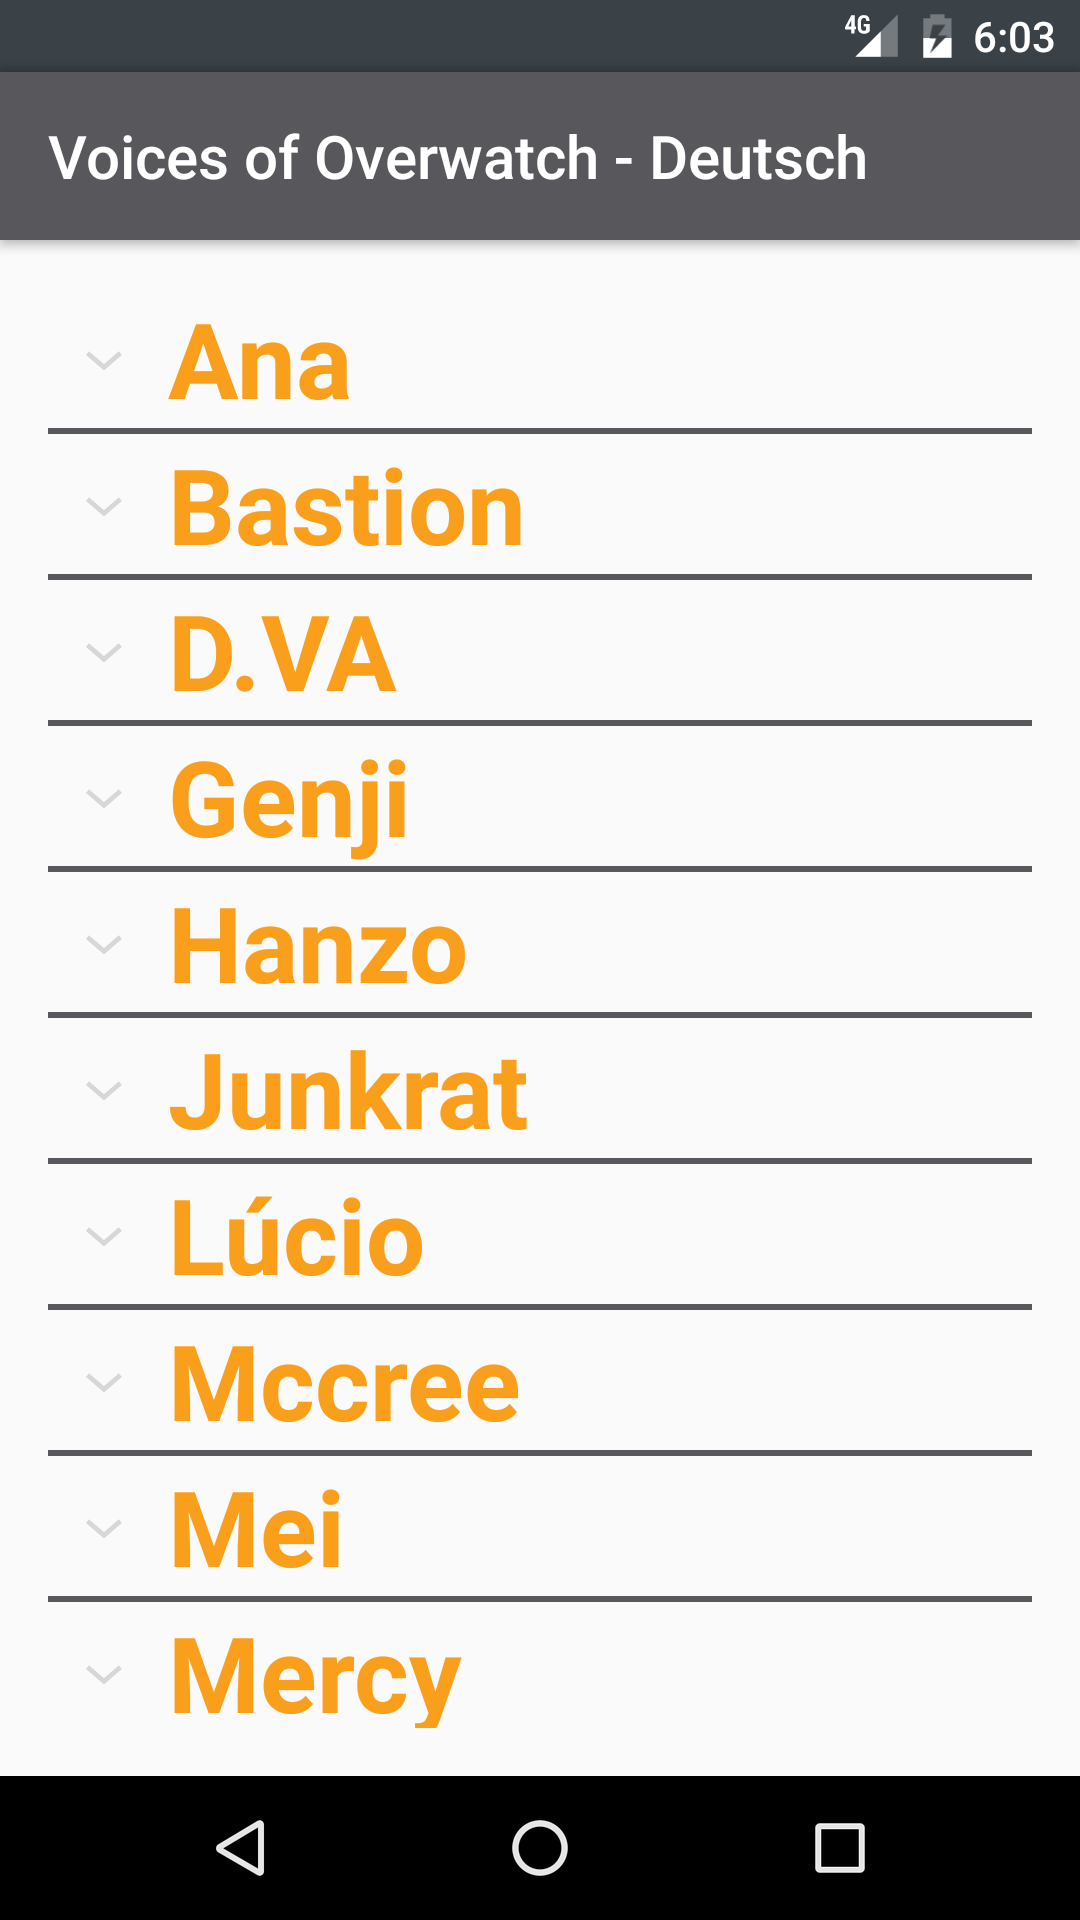Click the chevron beside D.VA
Image resolution: width=1080 pixels, height=1920 pixels.
pos(104,653)
